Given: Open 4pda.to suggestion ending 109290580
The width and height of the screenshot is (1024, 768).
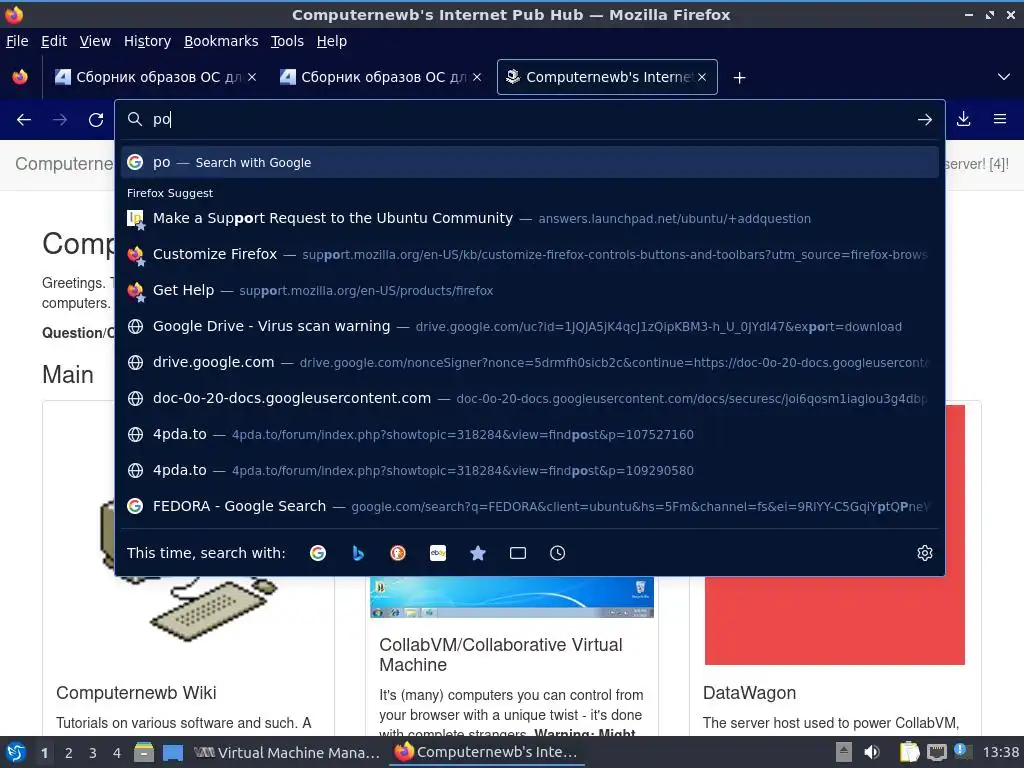Looking at the screenshot, I should [x=530, y=470].
